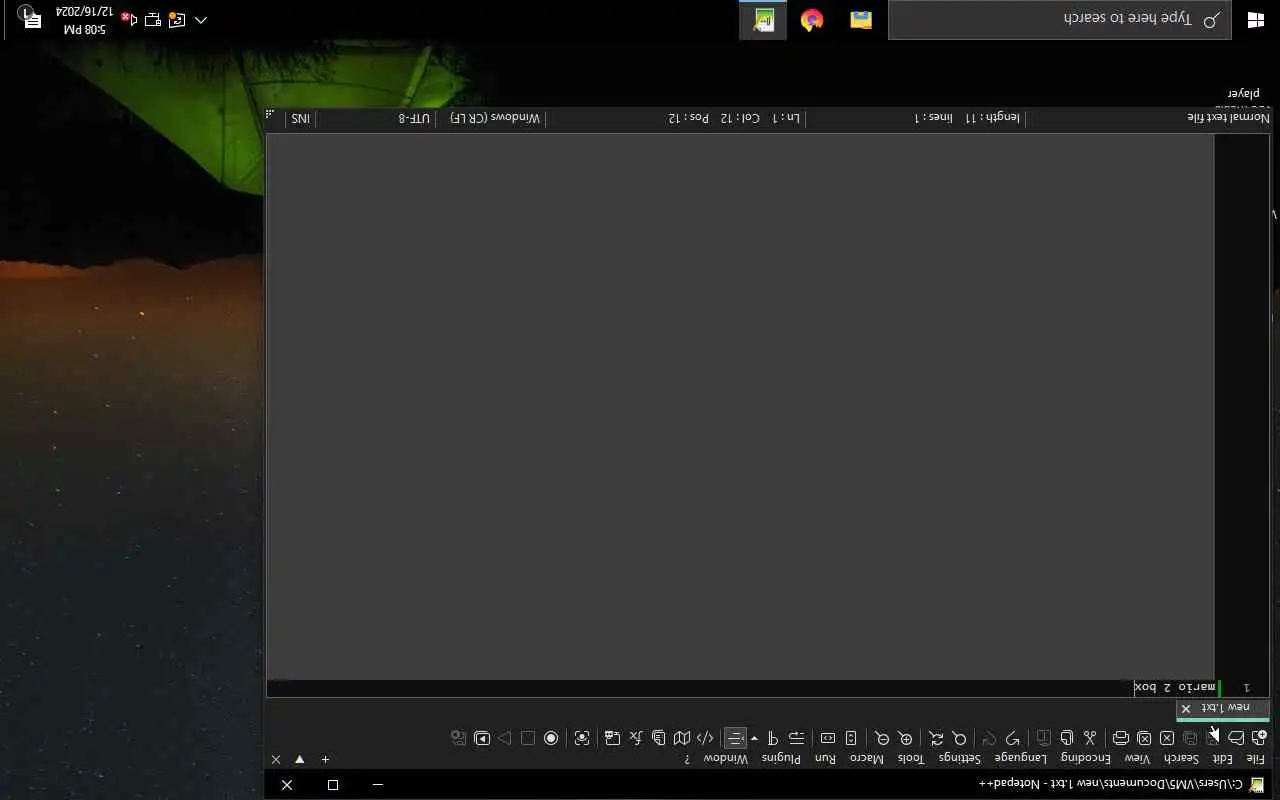
Task: Open the dropdown arrow beside Show All Characters
Action: [x=755, y=738]
